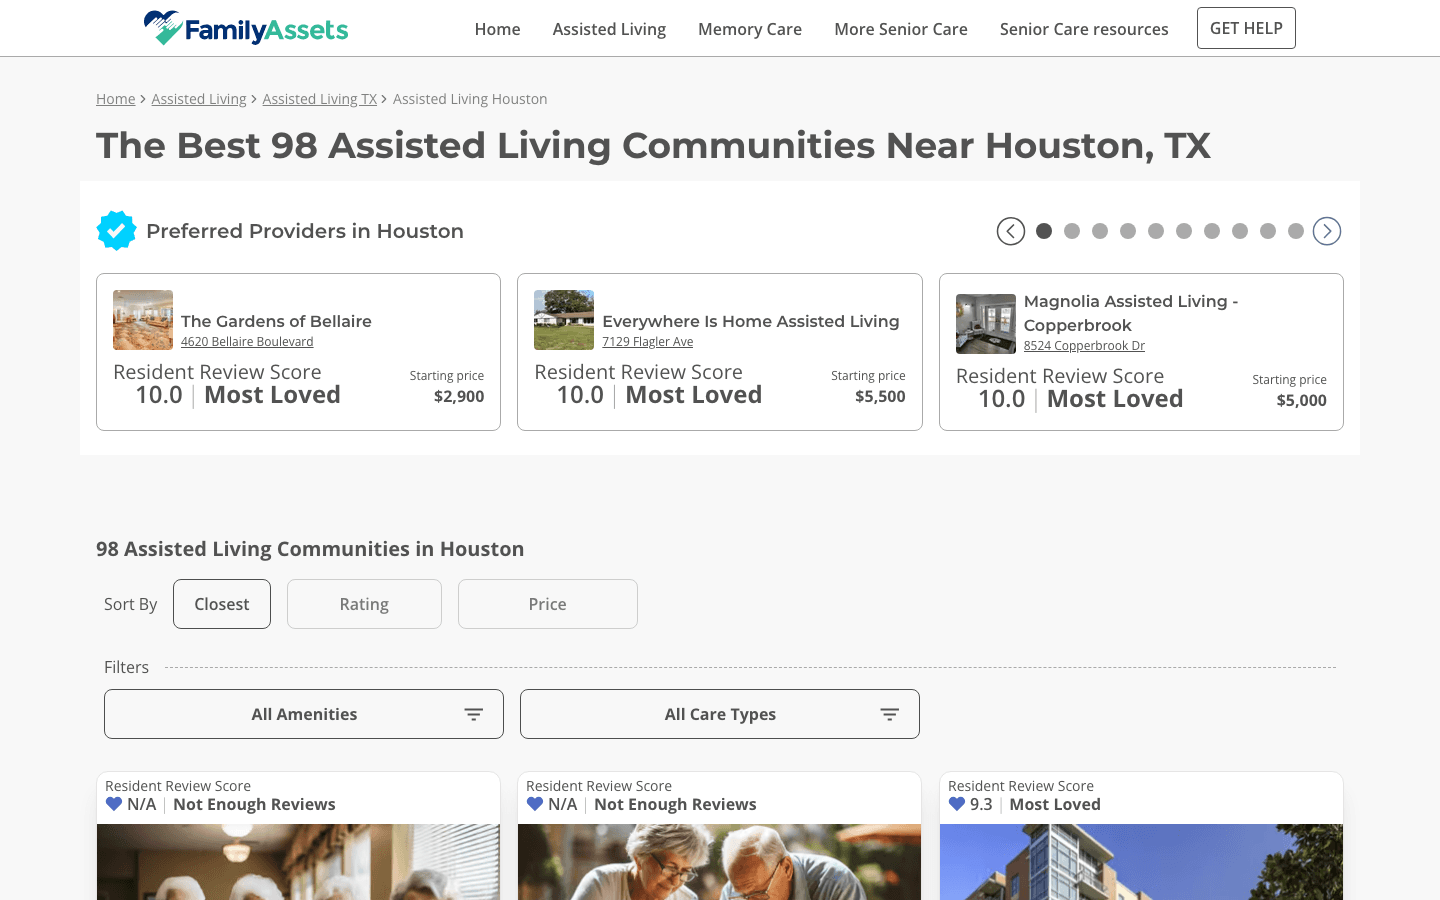
Task: Sort communities by Rating
Action: (x=364, y=604)
